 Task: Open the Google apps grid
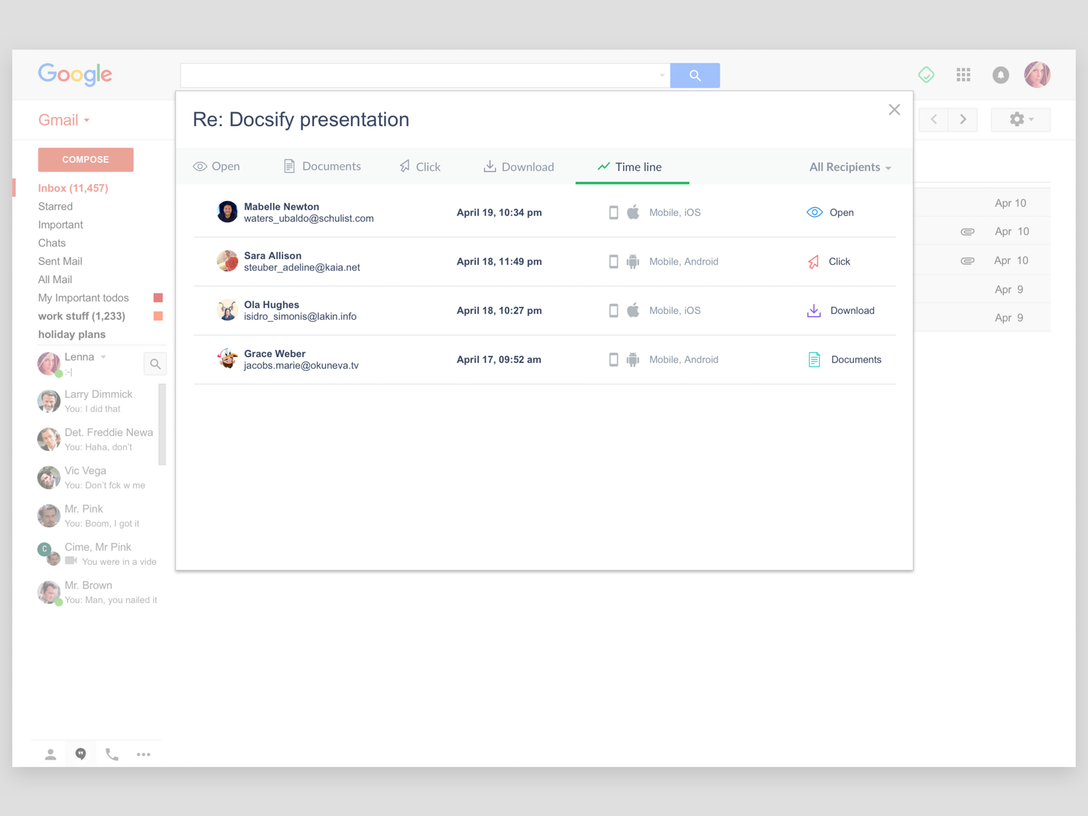(963, 74)
